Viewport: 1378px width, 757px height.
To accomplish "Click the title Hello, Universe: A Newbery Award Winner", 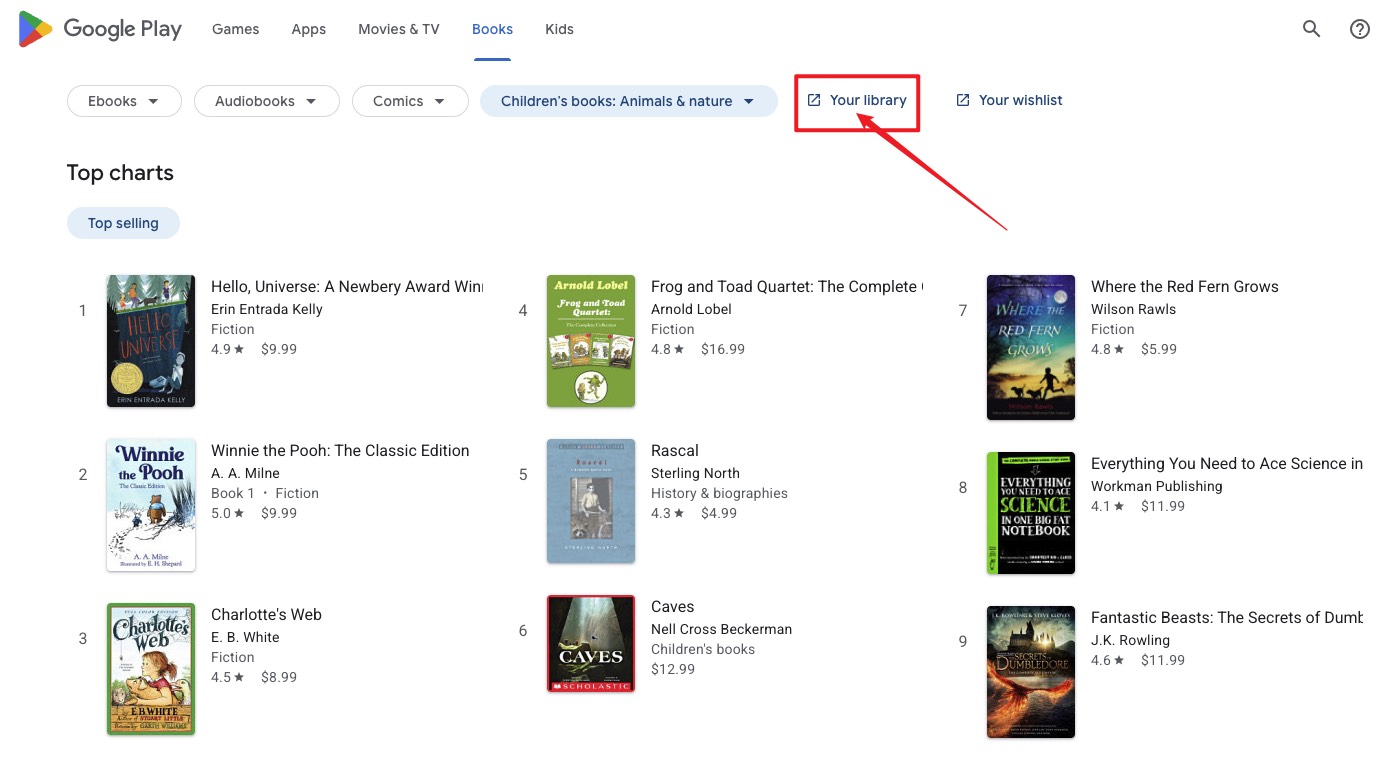I will point(347,287).
